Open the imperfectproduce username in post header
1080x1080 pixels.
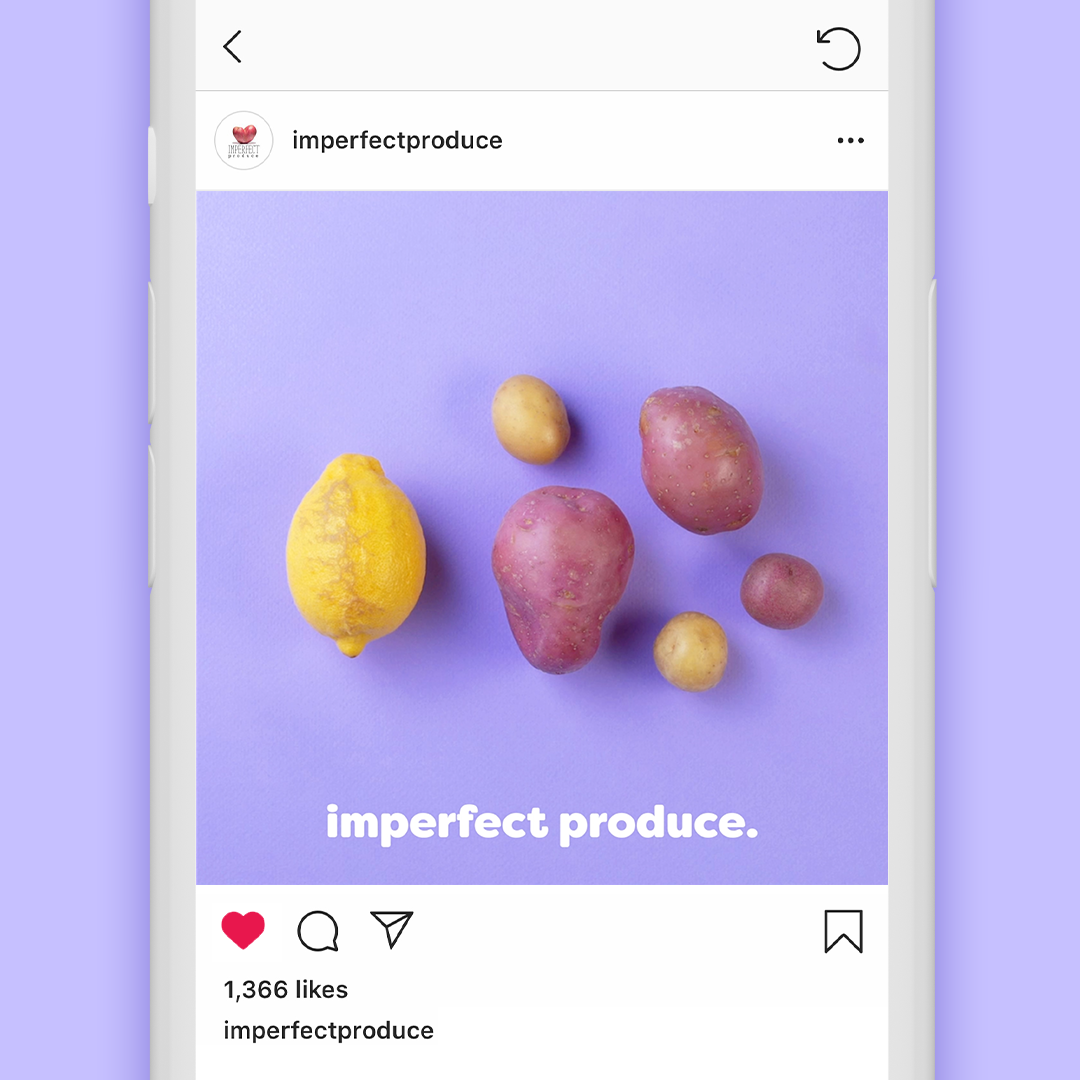pyautogui.click(x=397, y=141)
